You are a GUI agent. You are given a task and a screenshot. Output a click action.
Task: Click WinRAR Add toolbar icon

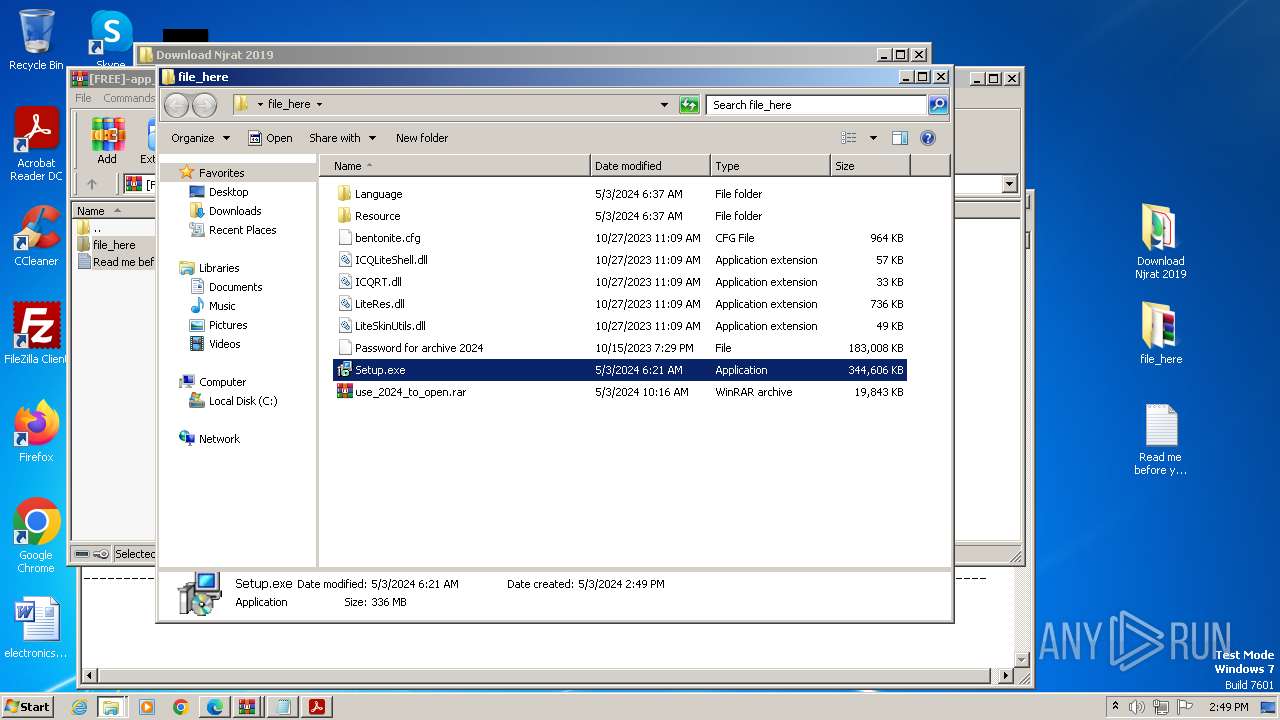point(107,141)
